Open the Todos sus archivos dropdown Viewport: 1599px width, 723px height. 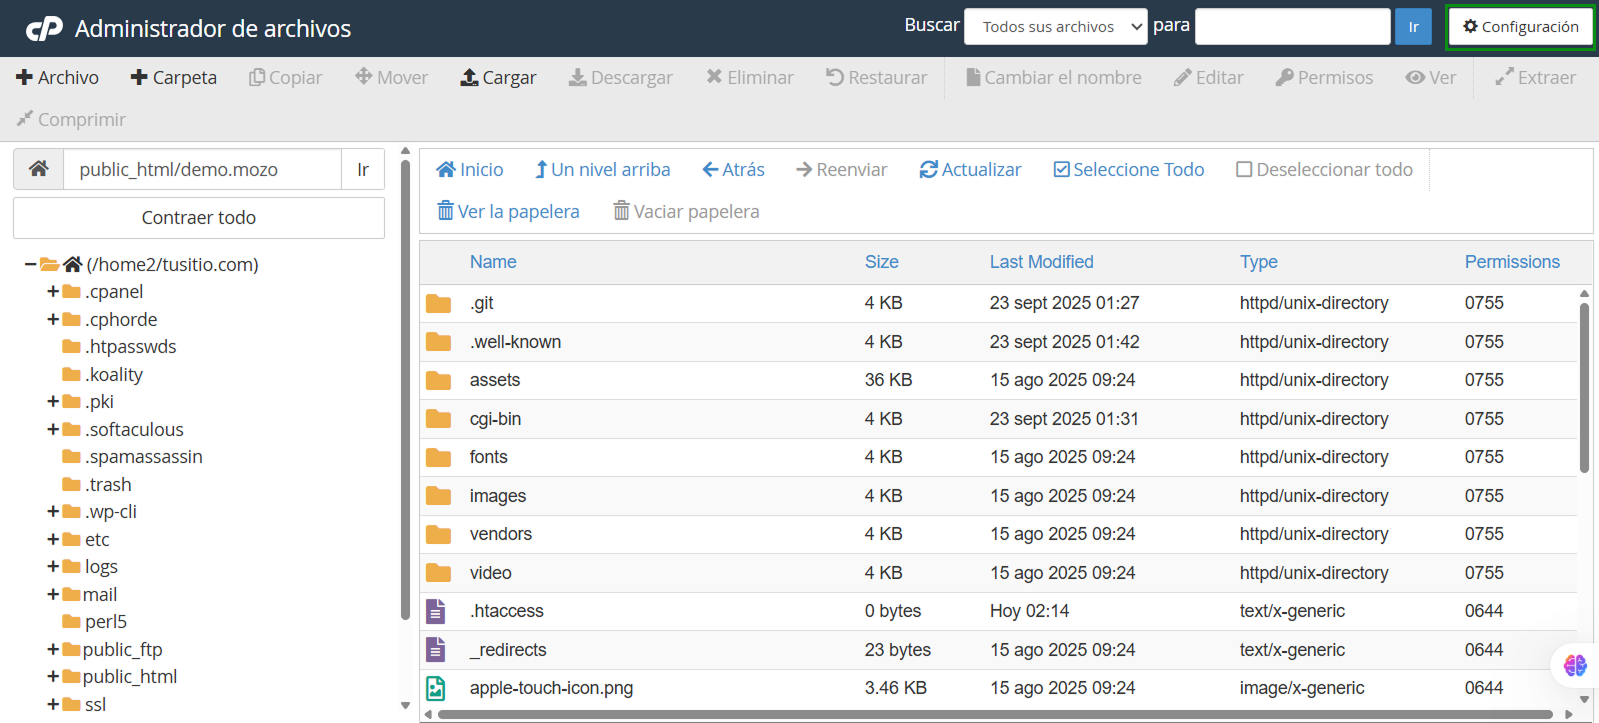tap(1055, 27)
